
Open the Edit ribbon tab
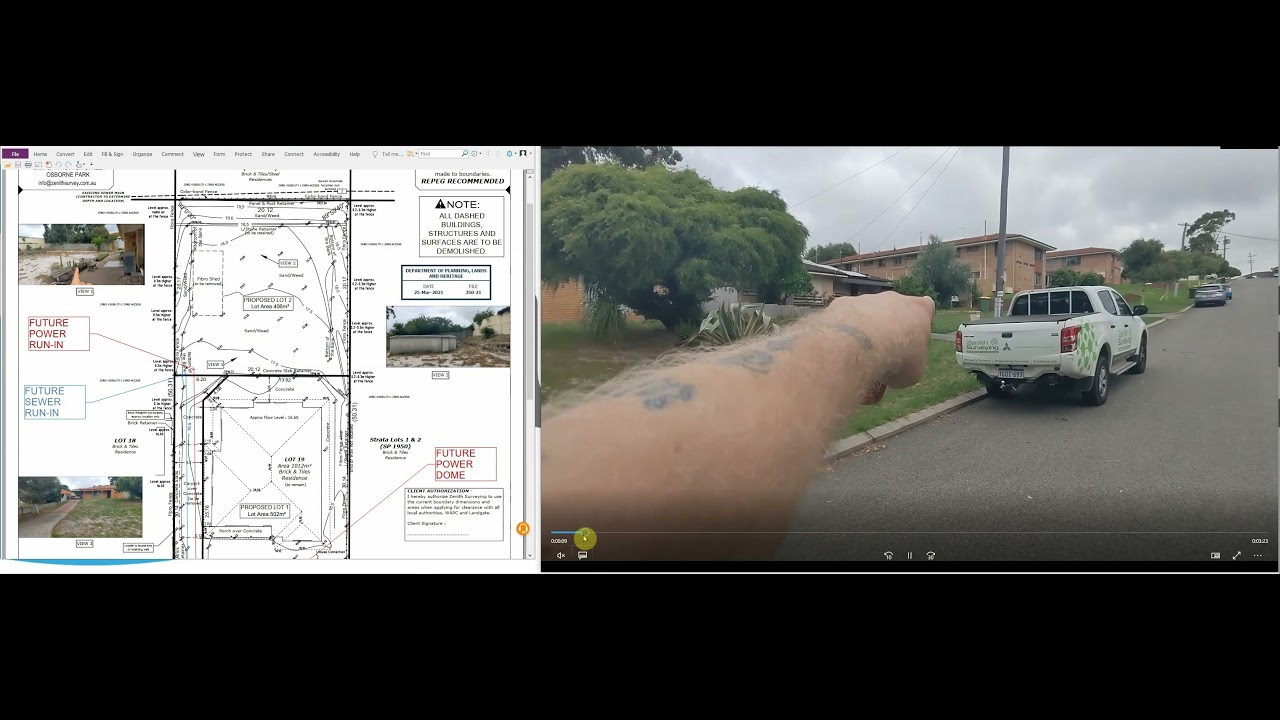click(88, 154)
